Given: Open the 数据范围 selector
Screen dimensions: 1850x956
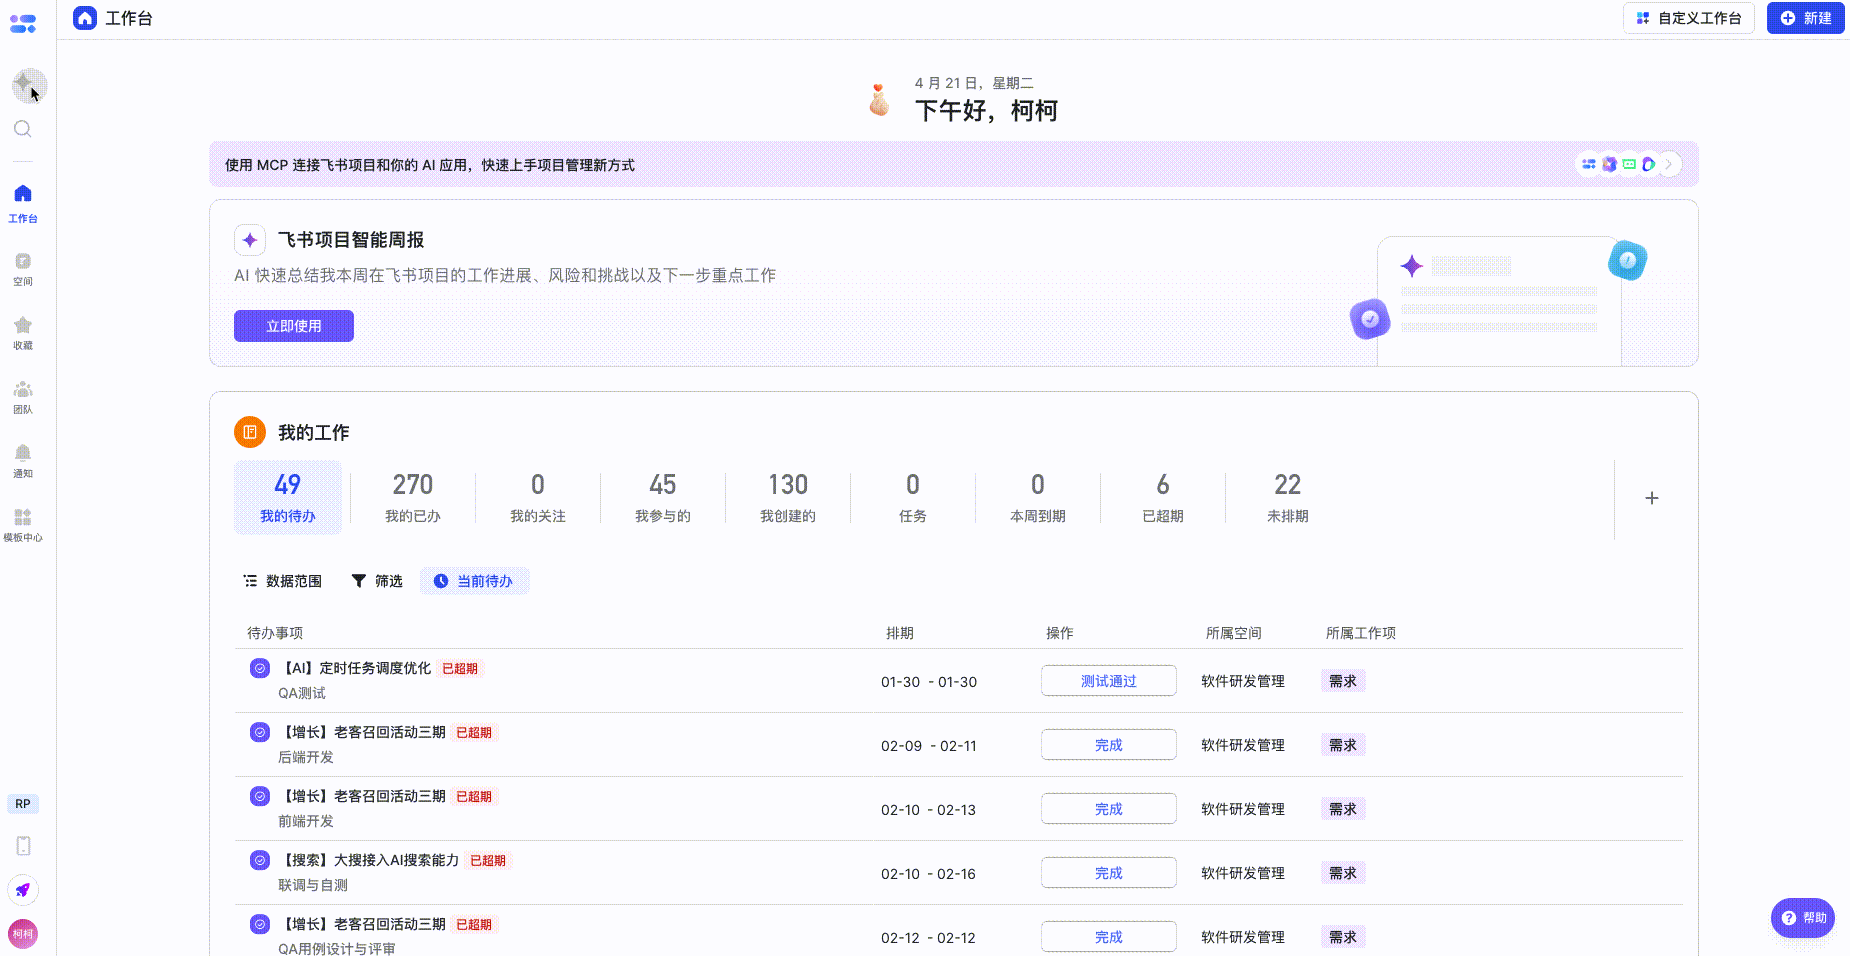Looking at the screenshot, I should 283,581.
